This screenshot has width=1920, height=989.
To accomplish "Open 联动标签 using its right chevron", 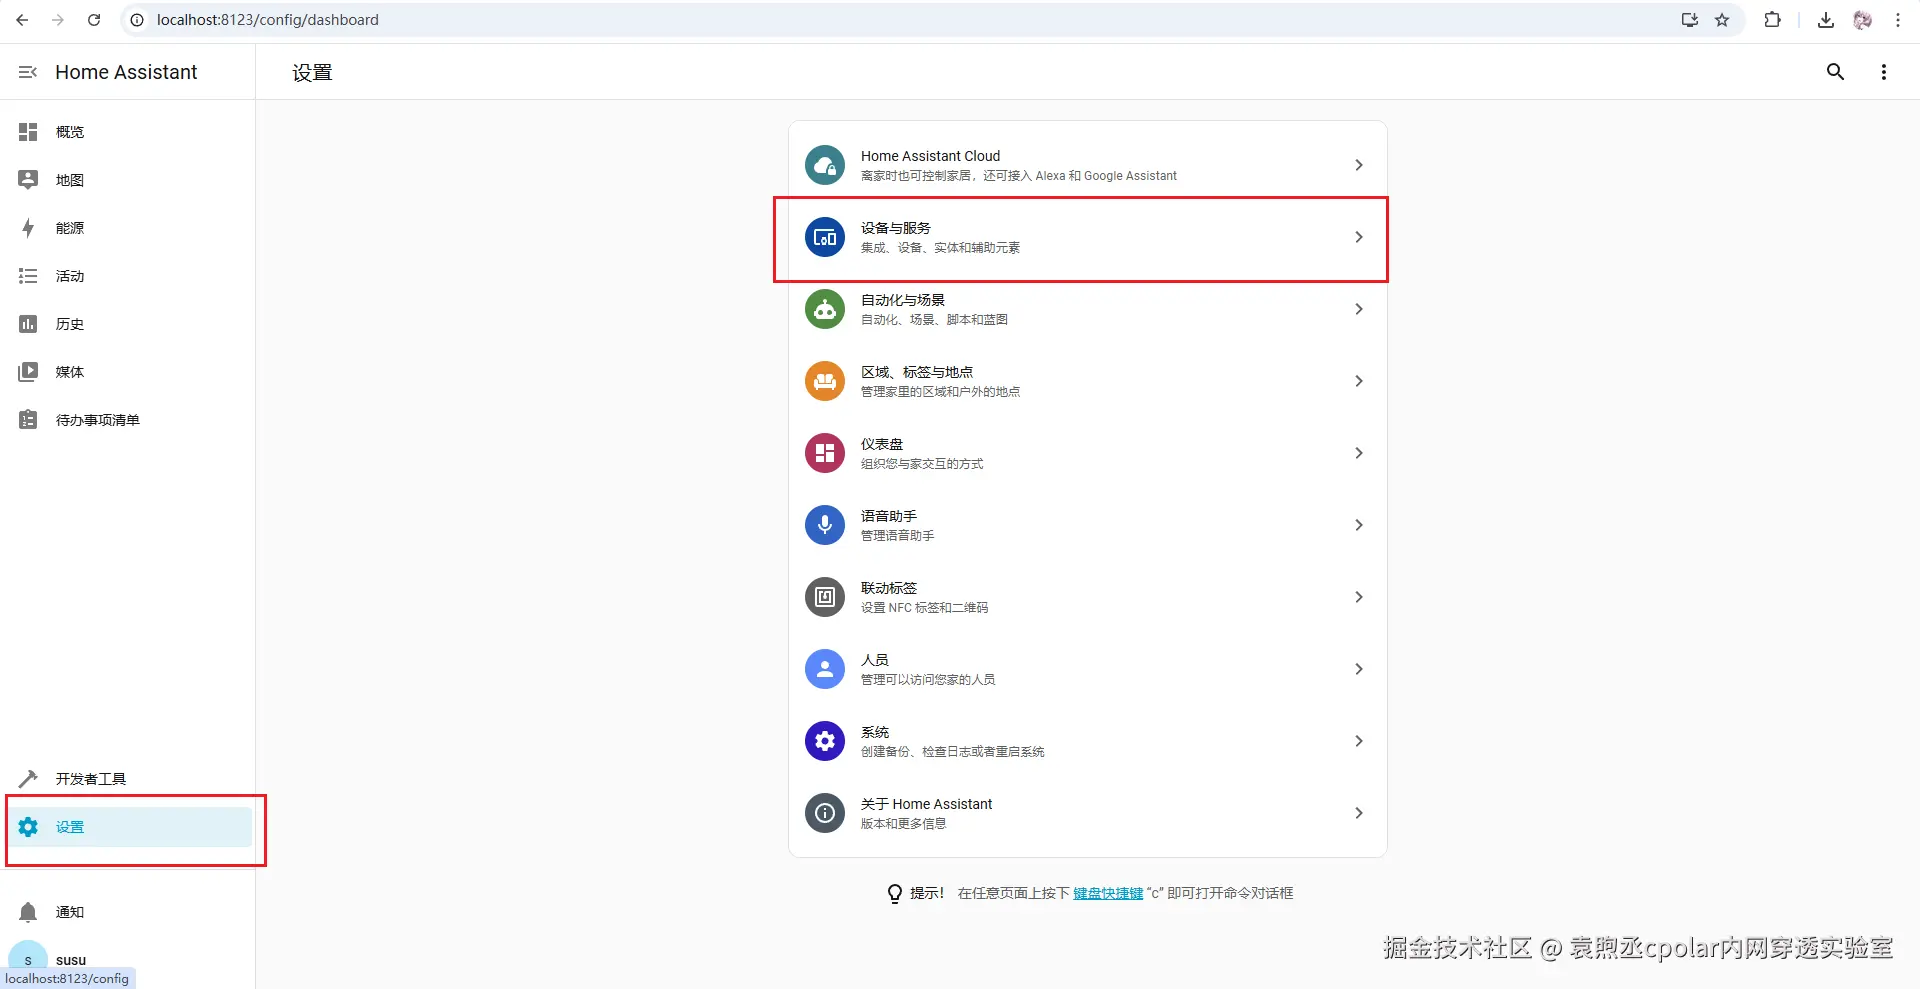I will pyautogui.click(x=1358, y=597).
